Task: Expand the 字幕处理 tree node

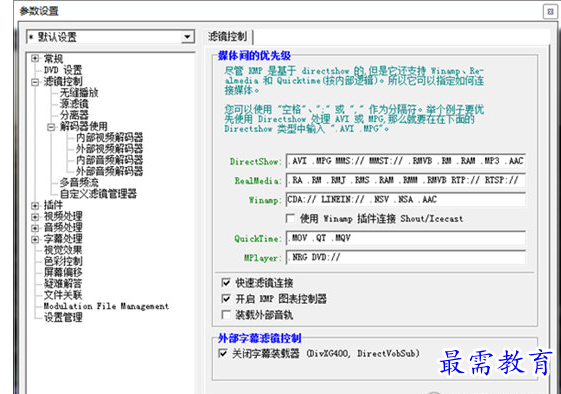Action: (x=35, y=239)
